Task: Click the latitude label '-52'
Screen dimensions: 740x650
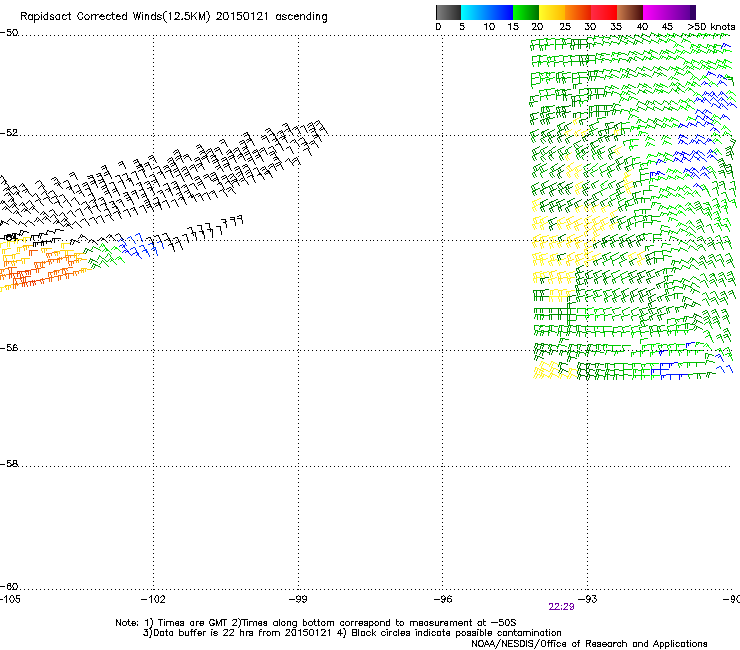Action: [9, 133]
